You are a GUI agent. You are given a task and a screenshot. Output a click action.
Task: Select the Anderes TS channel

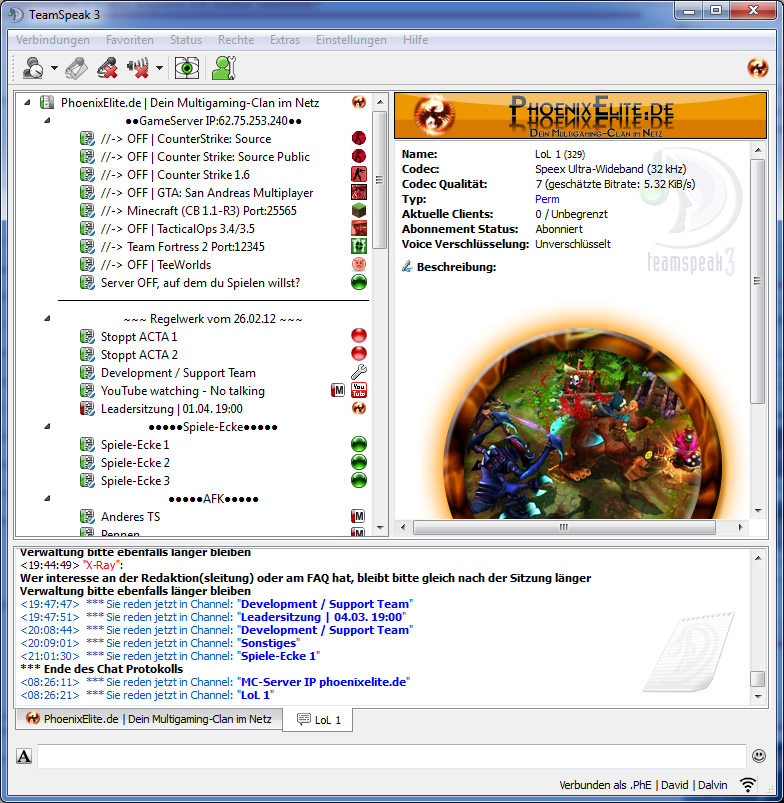click(131, 517)
